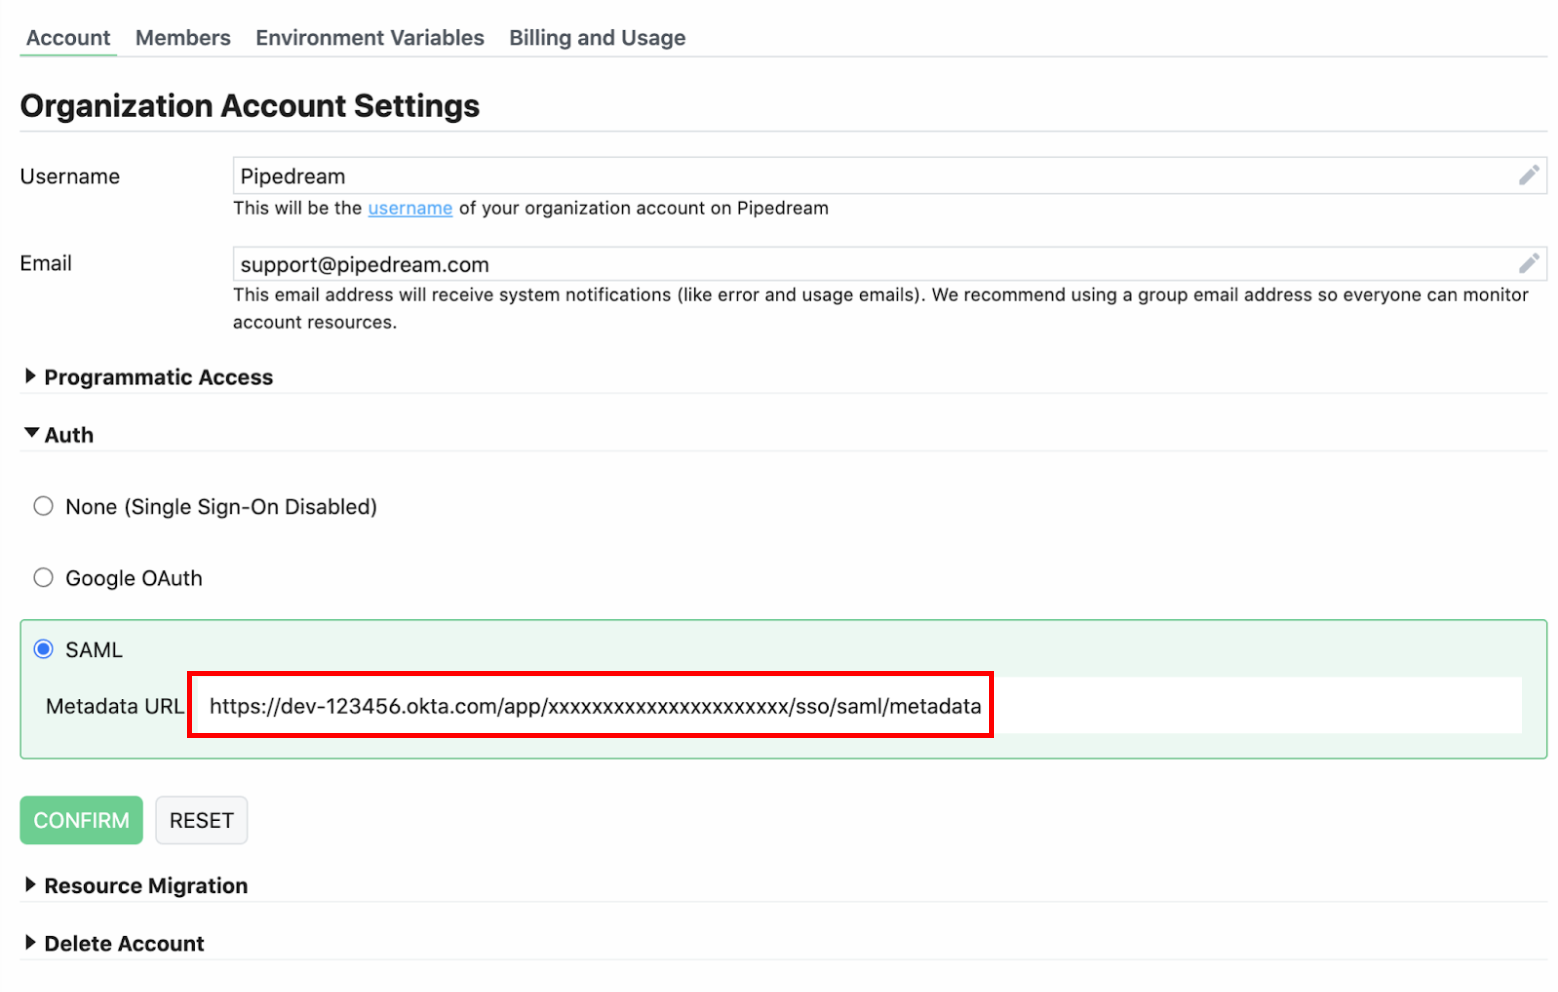Select None (Single Sign-On Disabled) option
This screenshot has width=1558, height=992.
pos(43,507)
